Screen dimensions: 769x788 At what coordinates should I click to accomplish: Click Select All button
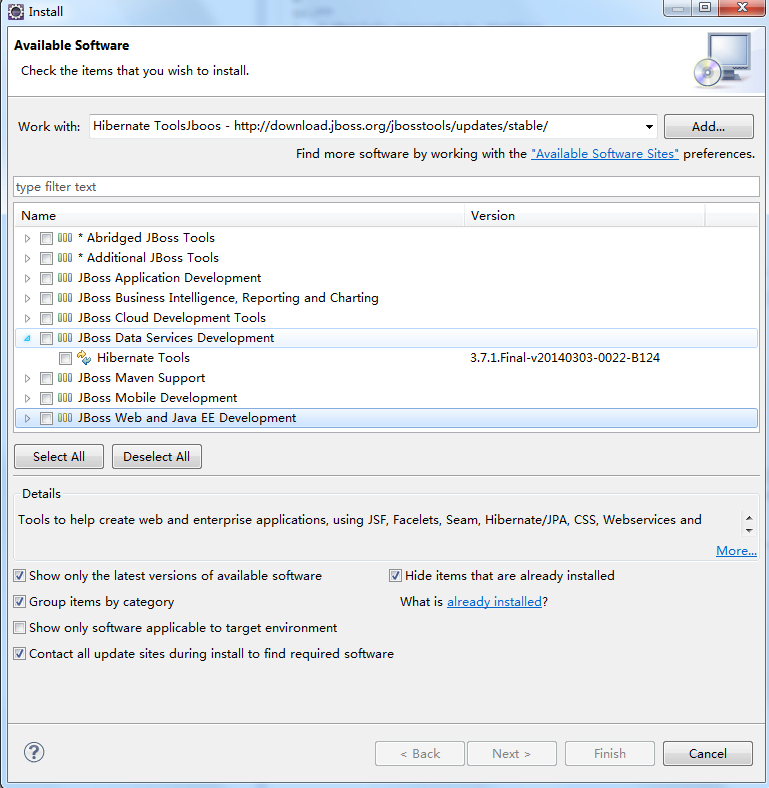[x=59, y=456]
